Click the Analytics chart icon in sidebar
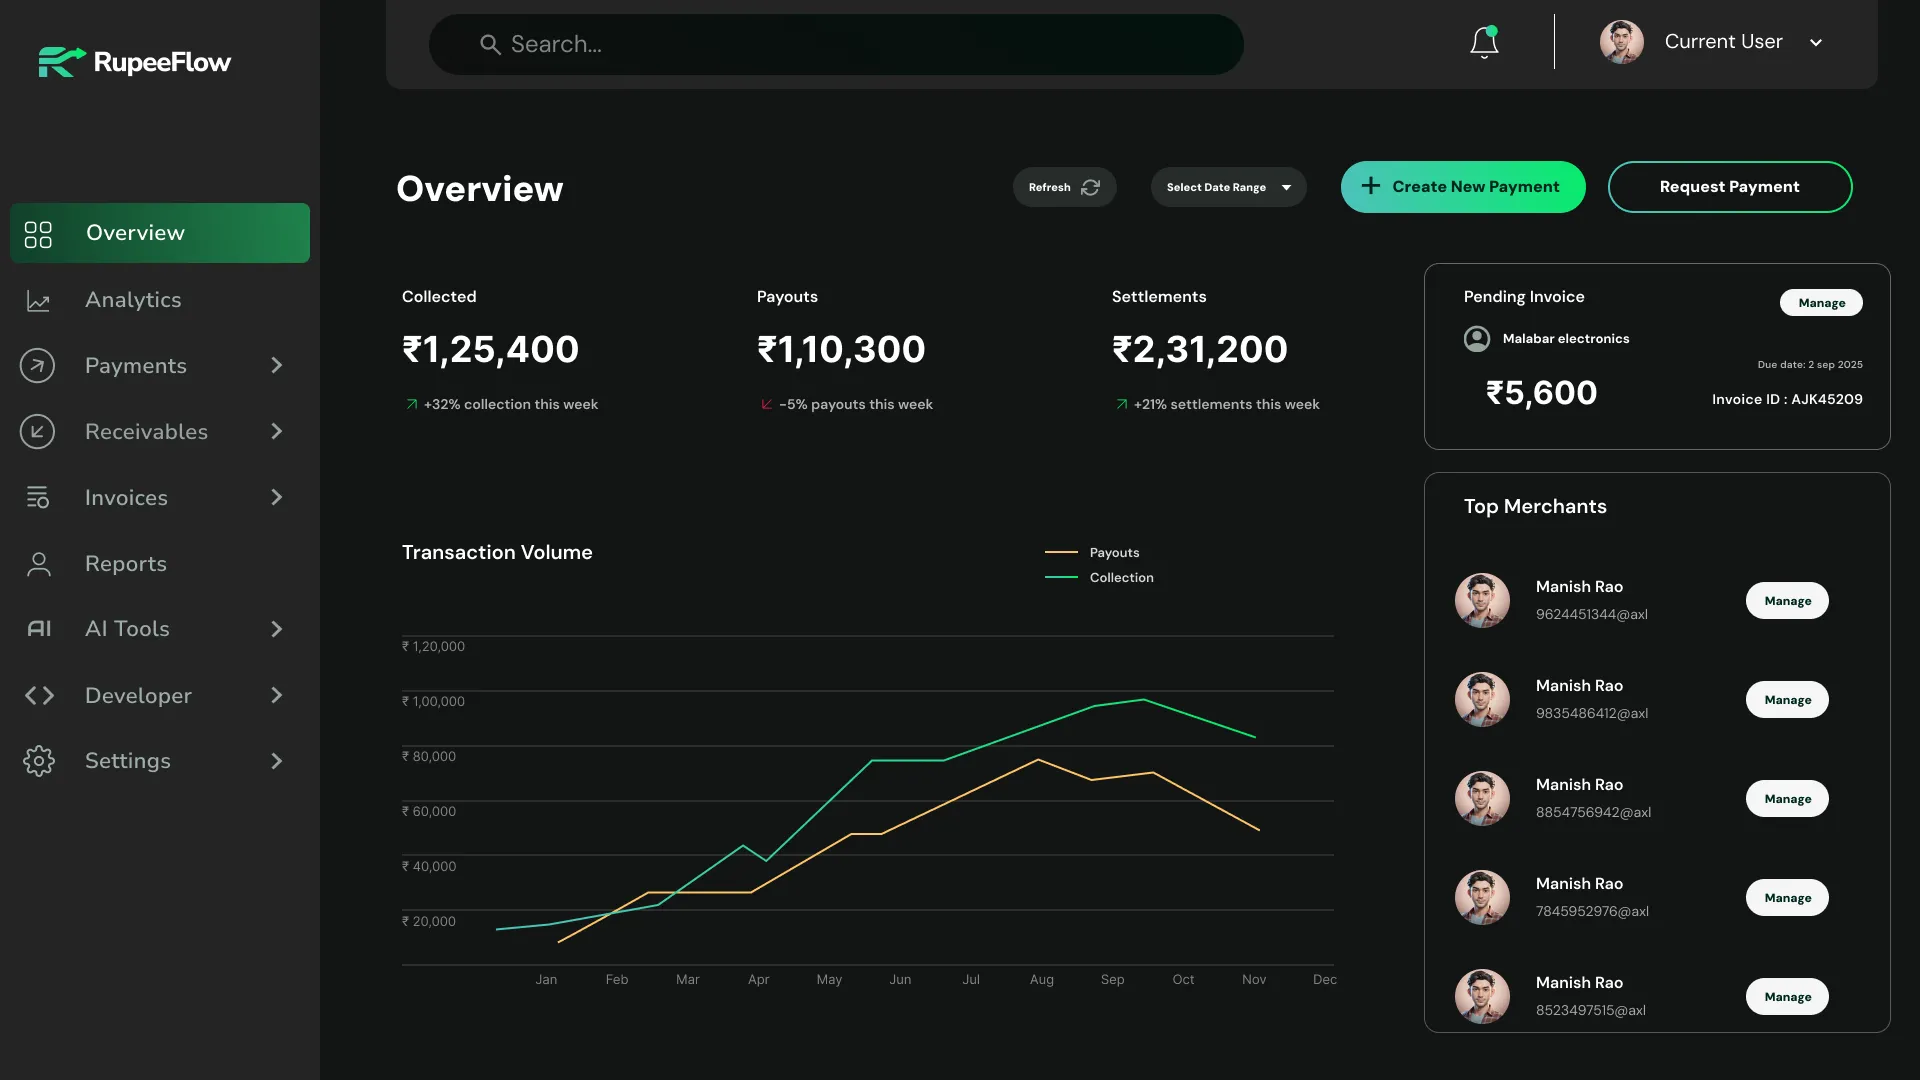This screenshot has height=1080, width=1920. [x=38, y=300]
